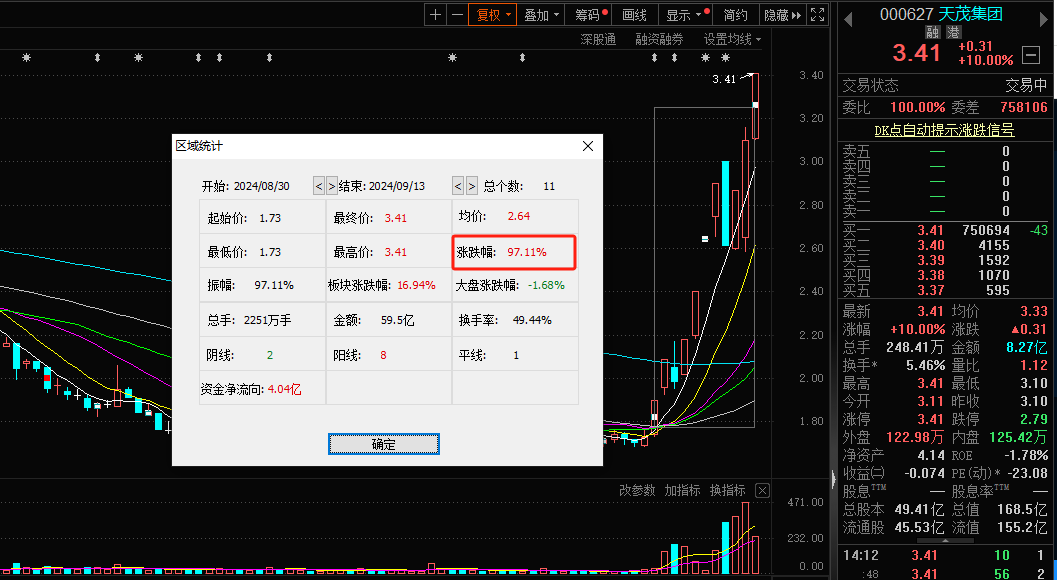The image size is (1057, 580).
Task: Close the indicator sub-panel with X icon
Action: 762,490
